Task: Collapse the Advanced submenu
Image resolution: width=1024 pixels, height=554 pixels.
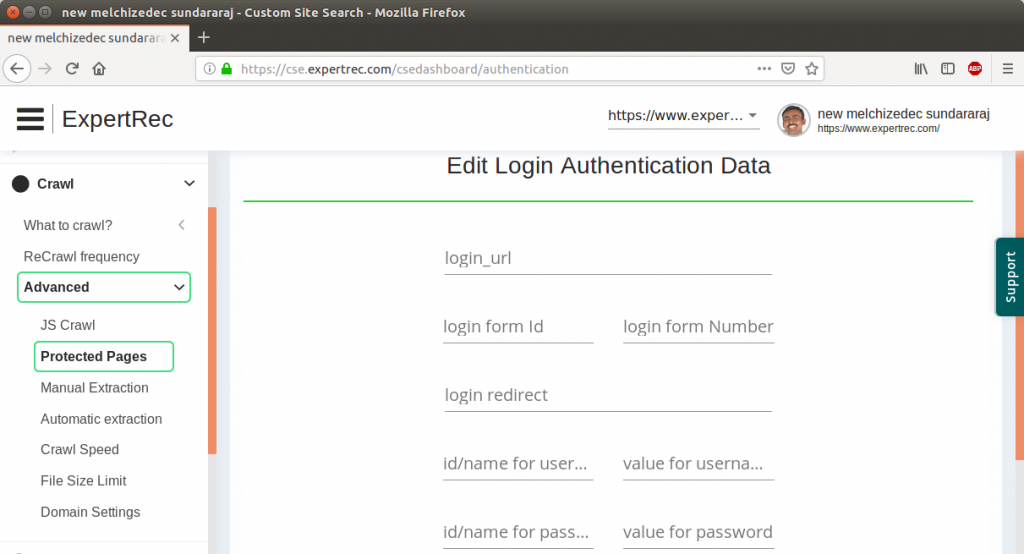Action: 179,287
